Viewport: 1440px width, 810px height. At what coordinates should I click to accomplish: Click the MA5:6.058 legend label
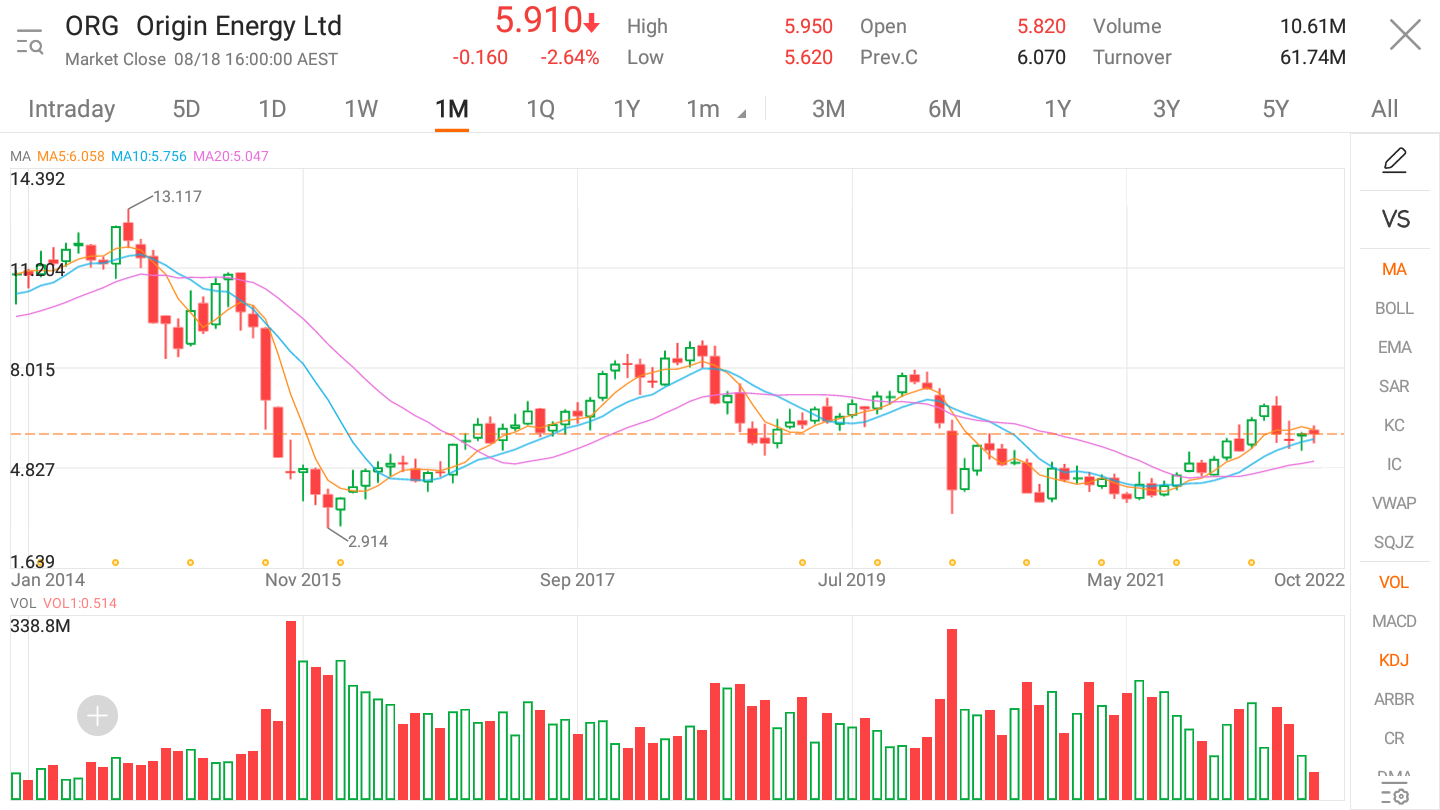tap(70, 156)
